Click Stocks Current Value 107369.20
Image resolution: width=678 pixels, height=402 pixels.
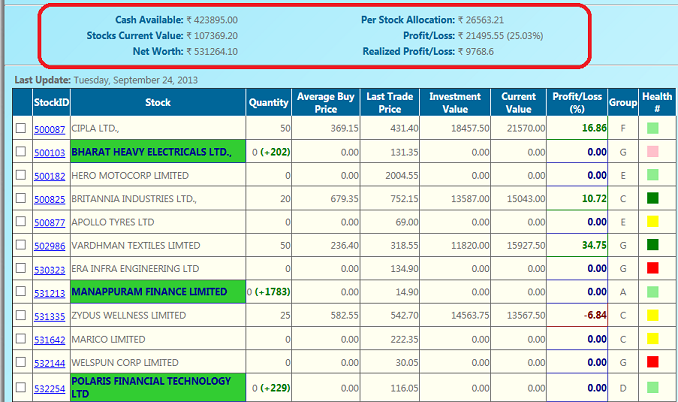pos(212,35)
